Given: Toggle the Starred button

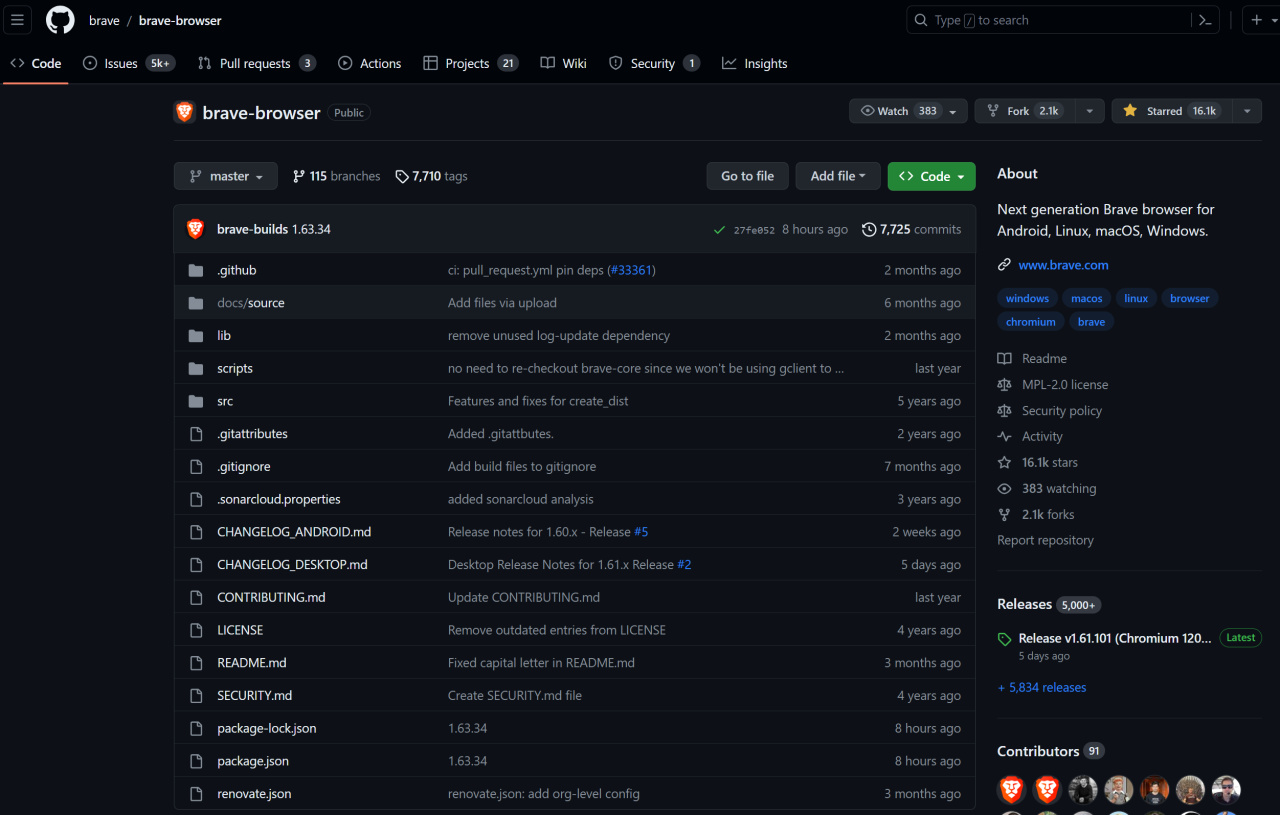Looking at the screenshot, I should click(1172, 111).
